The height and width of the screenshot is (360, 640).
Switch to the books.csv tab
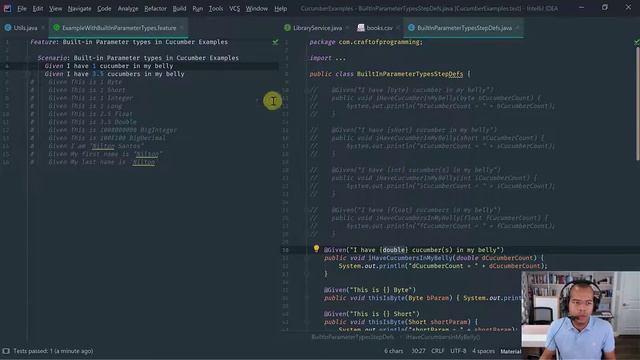379,28
